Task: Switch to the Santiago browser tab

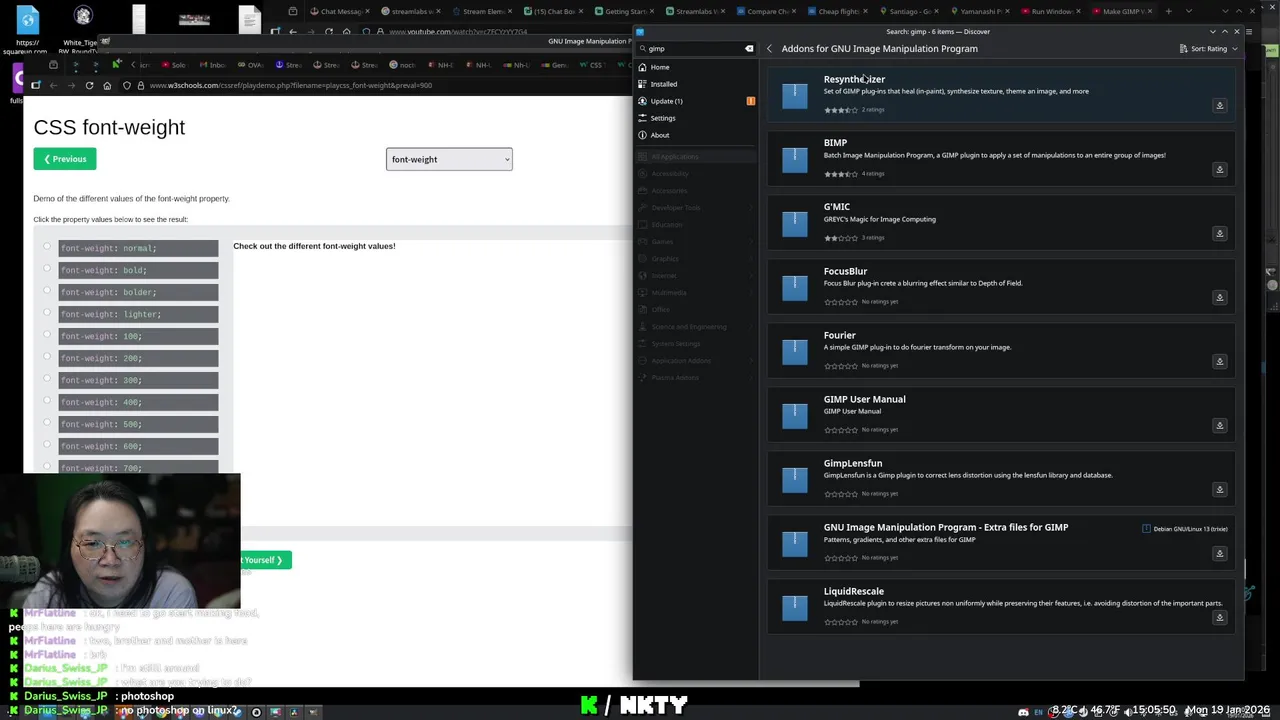Action: [x=908, y=11]
